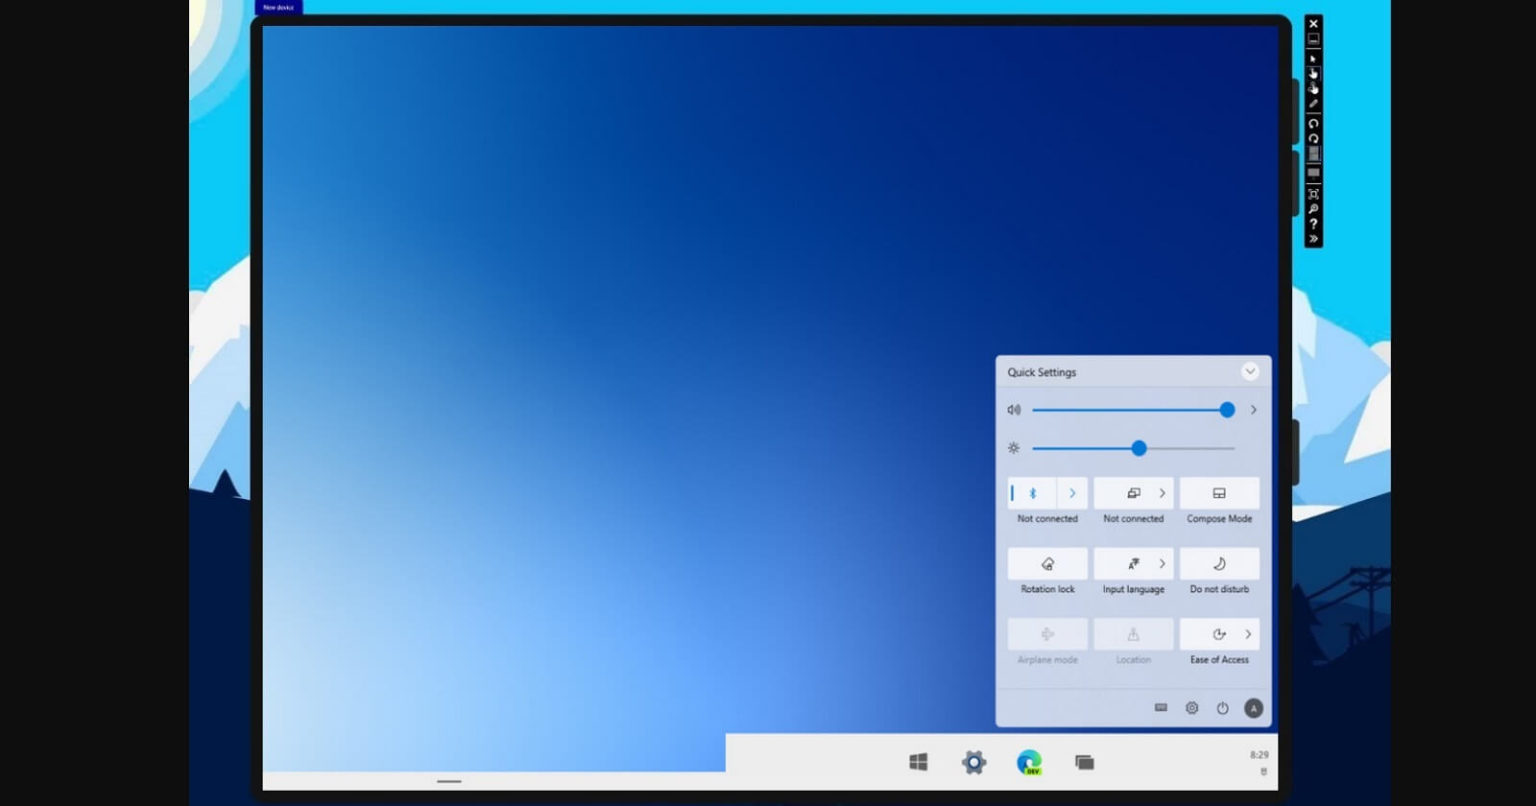The width and height of the screenshot is (1536, 806).
Task: Open the power options icon
Action: pos(1223,707)
